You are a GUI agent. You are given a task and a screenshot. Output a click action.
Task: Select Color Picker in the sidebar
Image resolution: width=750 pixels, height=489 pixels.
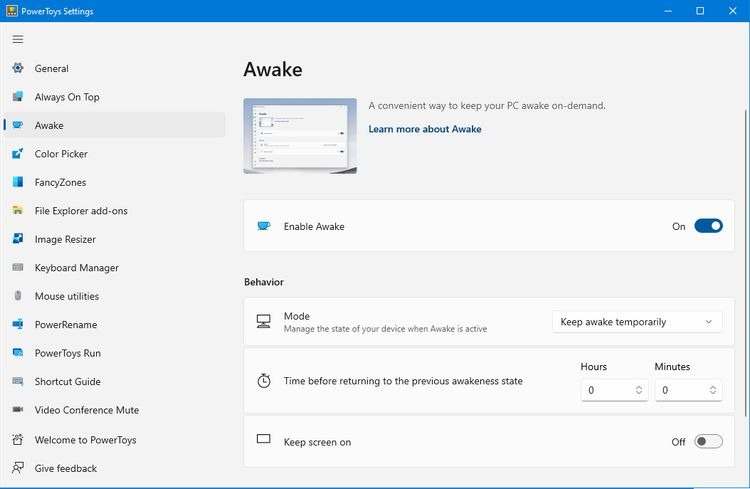point(114,154)
